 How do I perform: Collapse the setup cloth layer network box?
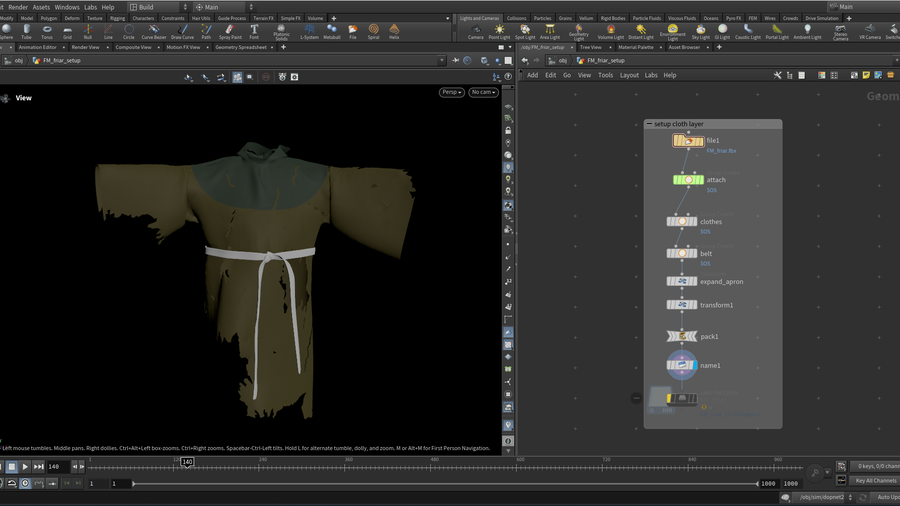[649, 124]
